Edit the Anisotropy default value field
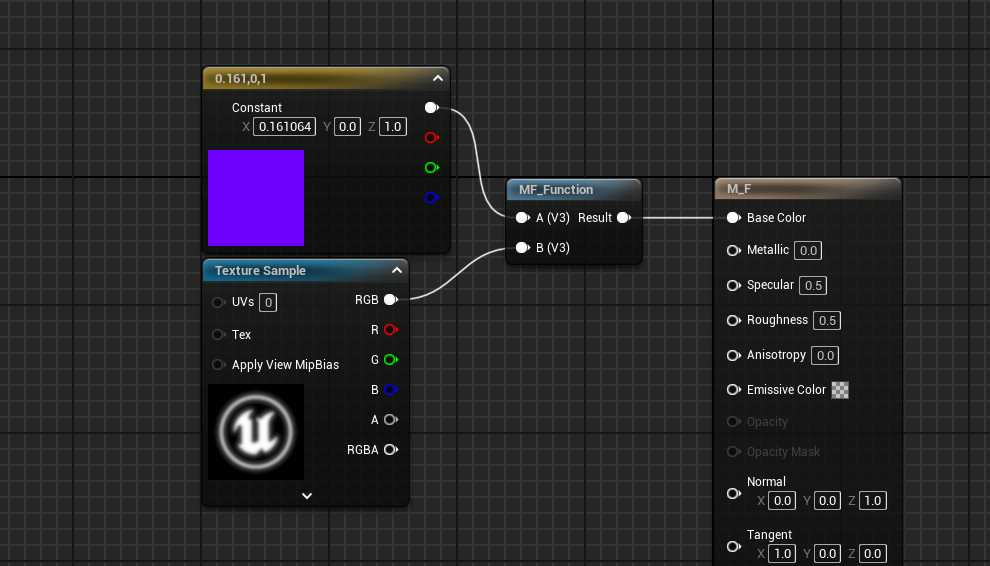 [x=825, y=356]
